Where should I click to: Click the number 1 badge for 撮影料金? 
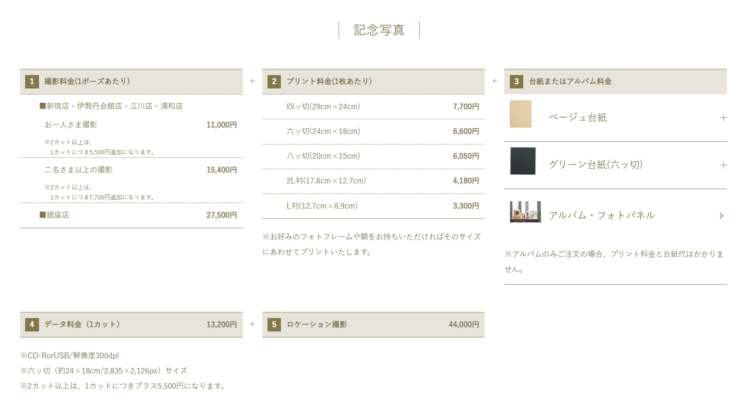point(32,81)
